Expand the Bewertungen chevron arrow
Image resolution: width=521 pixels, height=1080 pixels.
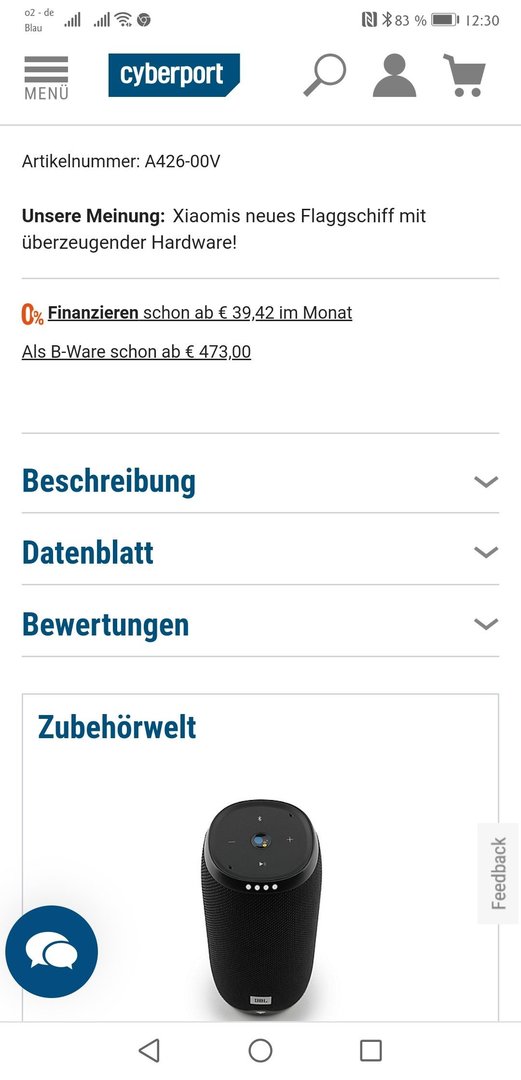486,624
